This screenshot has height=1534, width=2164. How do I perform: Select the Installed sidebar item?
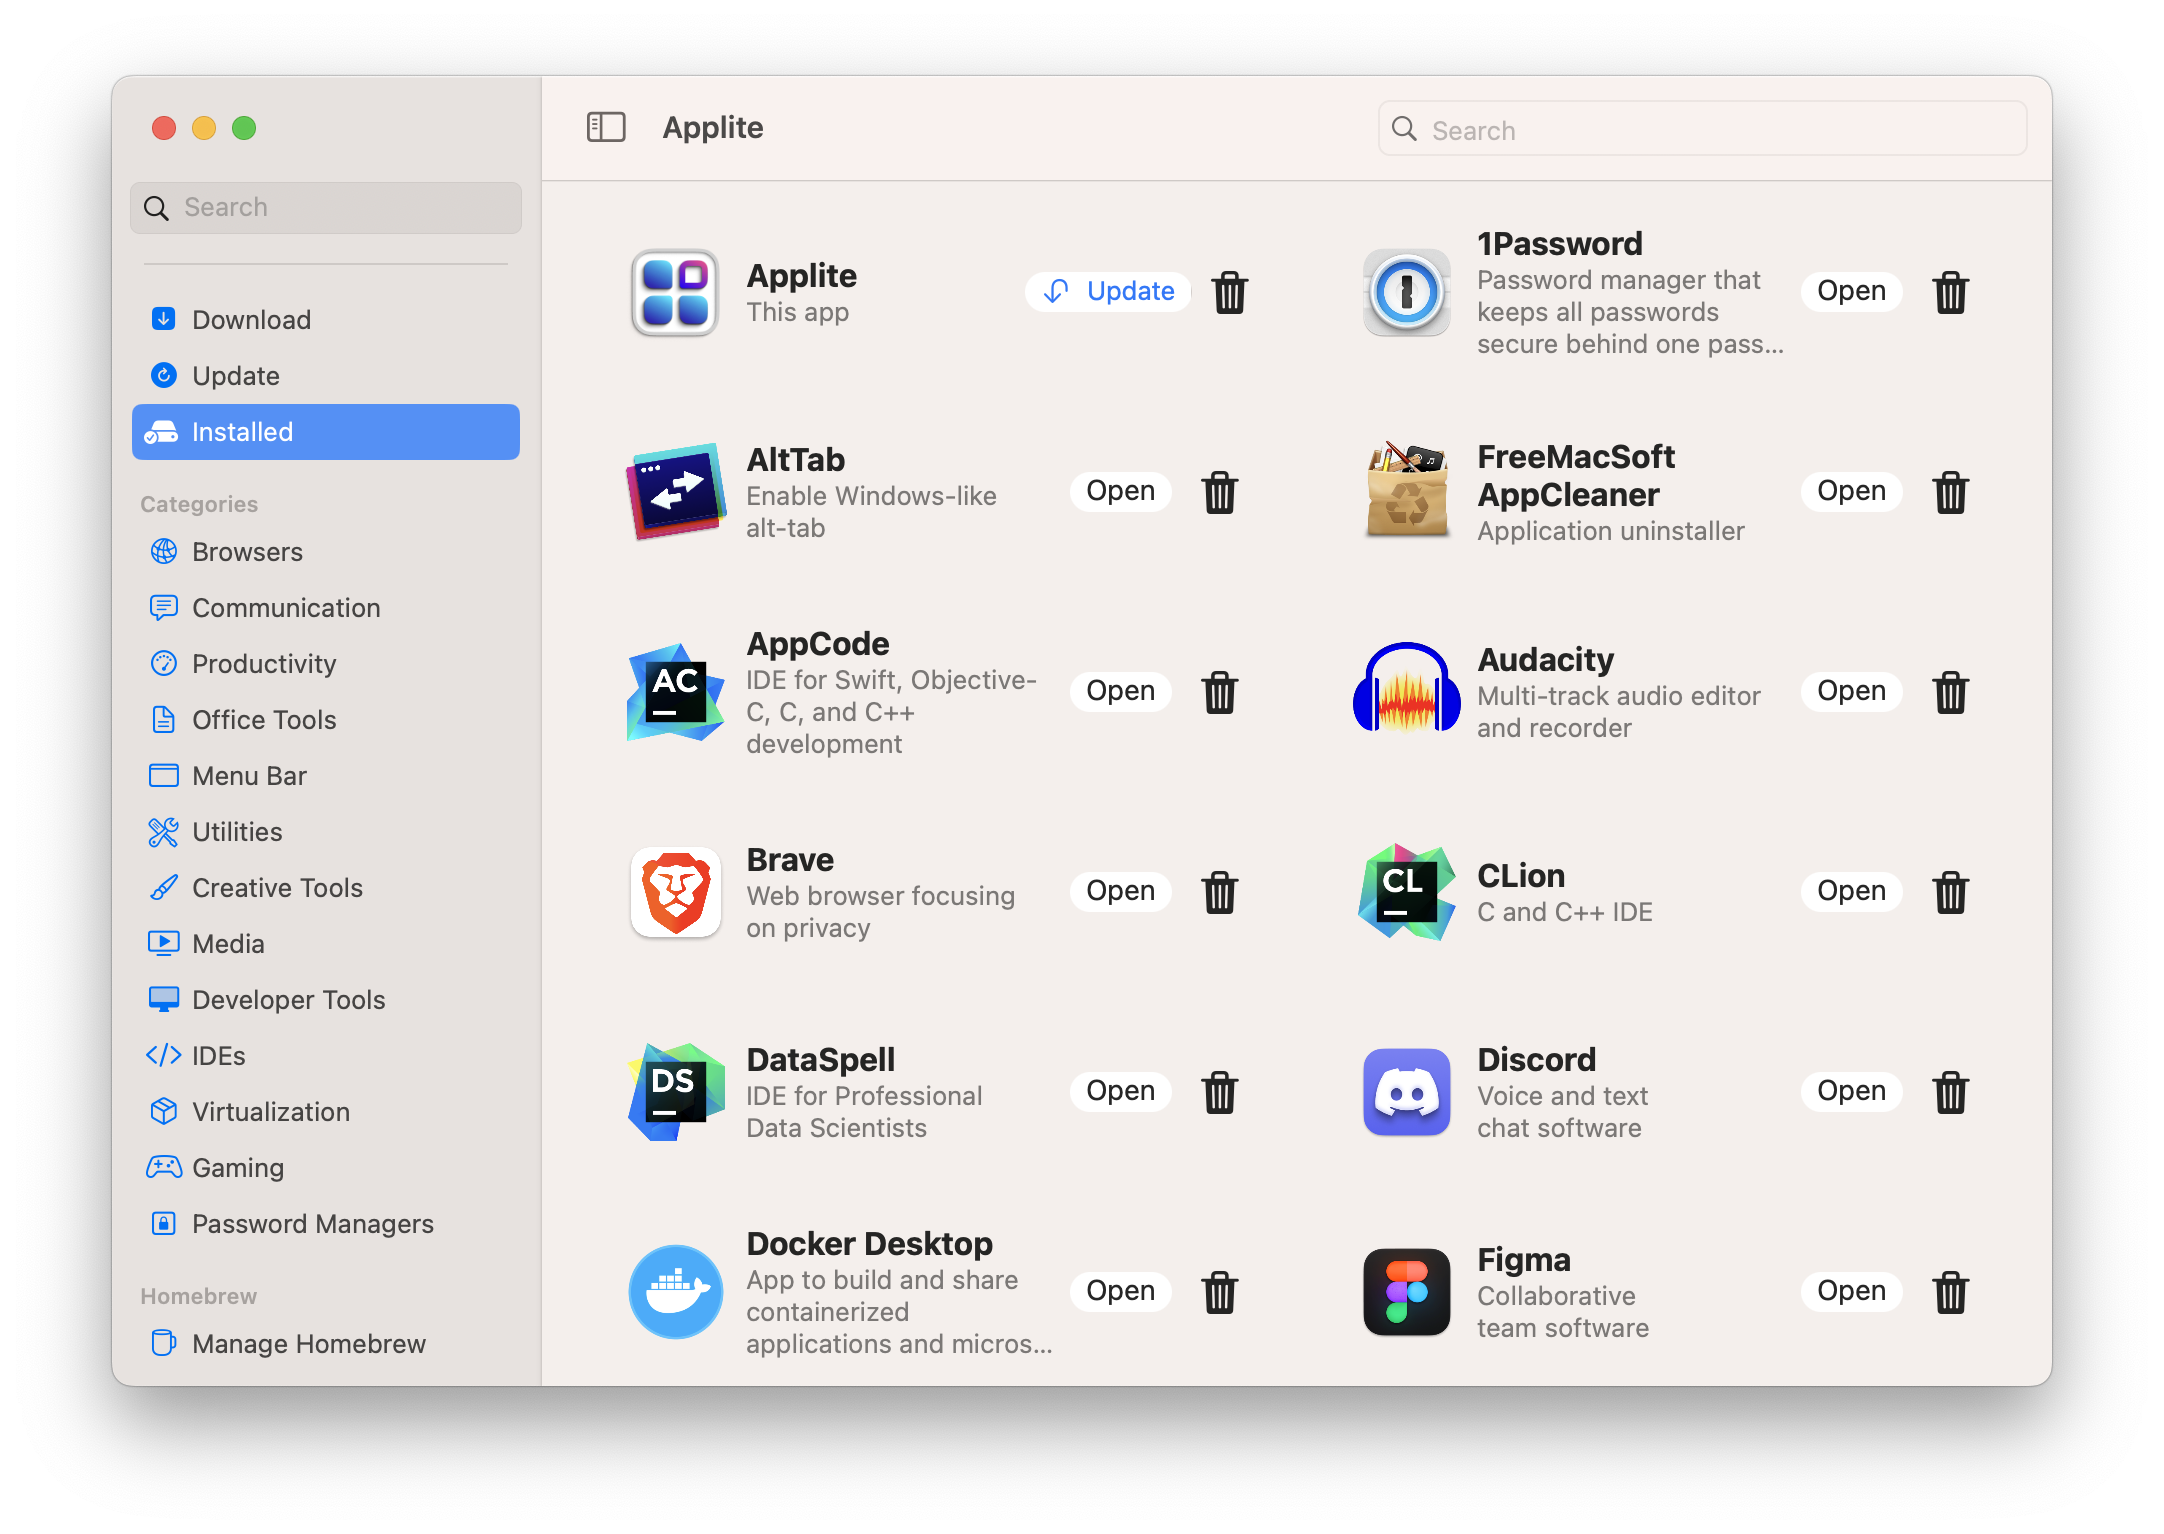click(x=326, y=432)
